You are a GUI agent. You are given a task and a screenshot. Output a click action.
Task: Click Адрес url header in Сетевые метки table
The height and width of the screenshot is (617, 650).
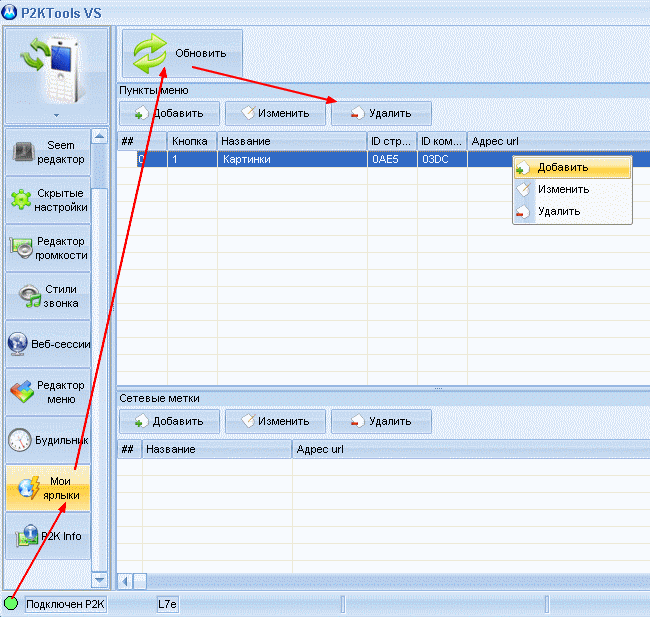point(471,449)
